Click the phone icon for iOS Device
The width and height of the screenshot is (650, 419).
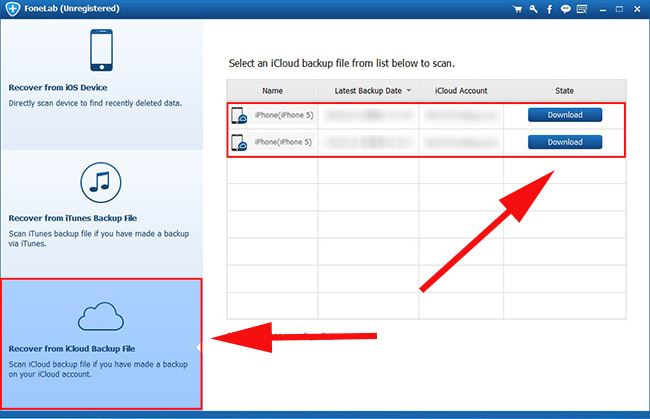[x=102, y=50]
